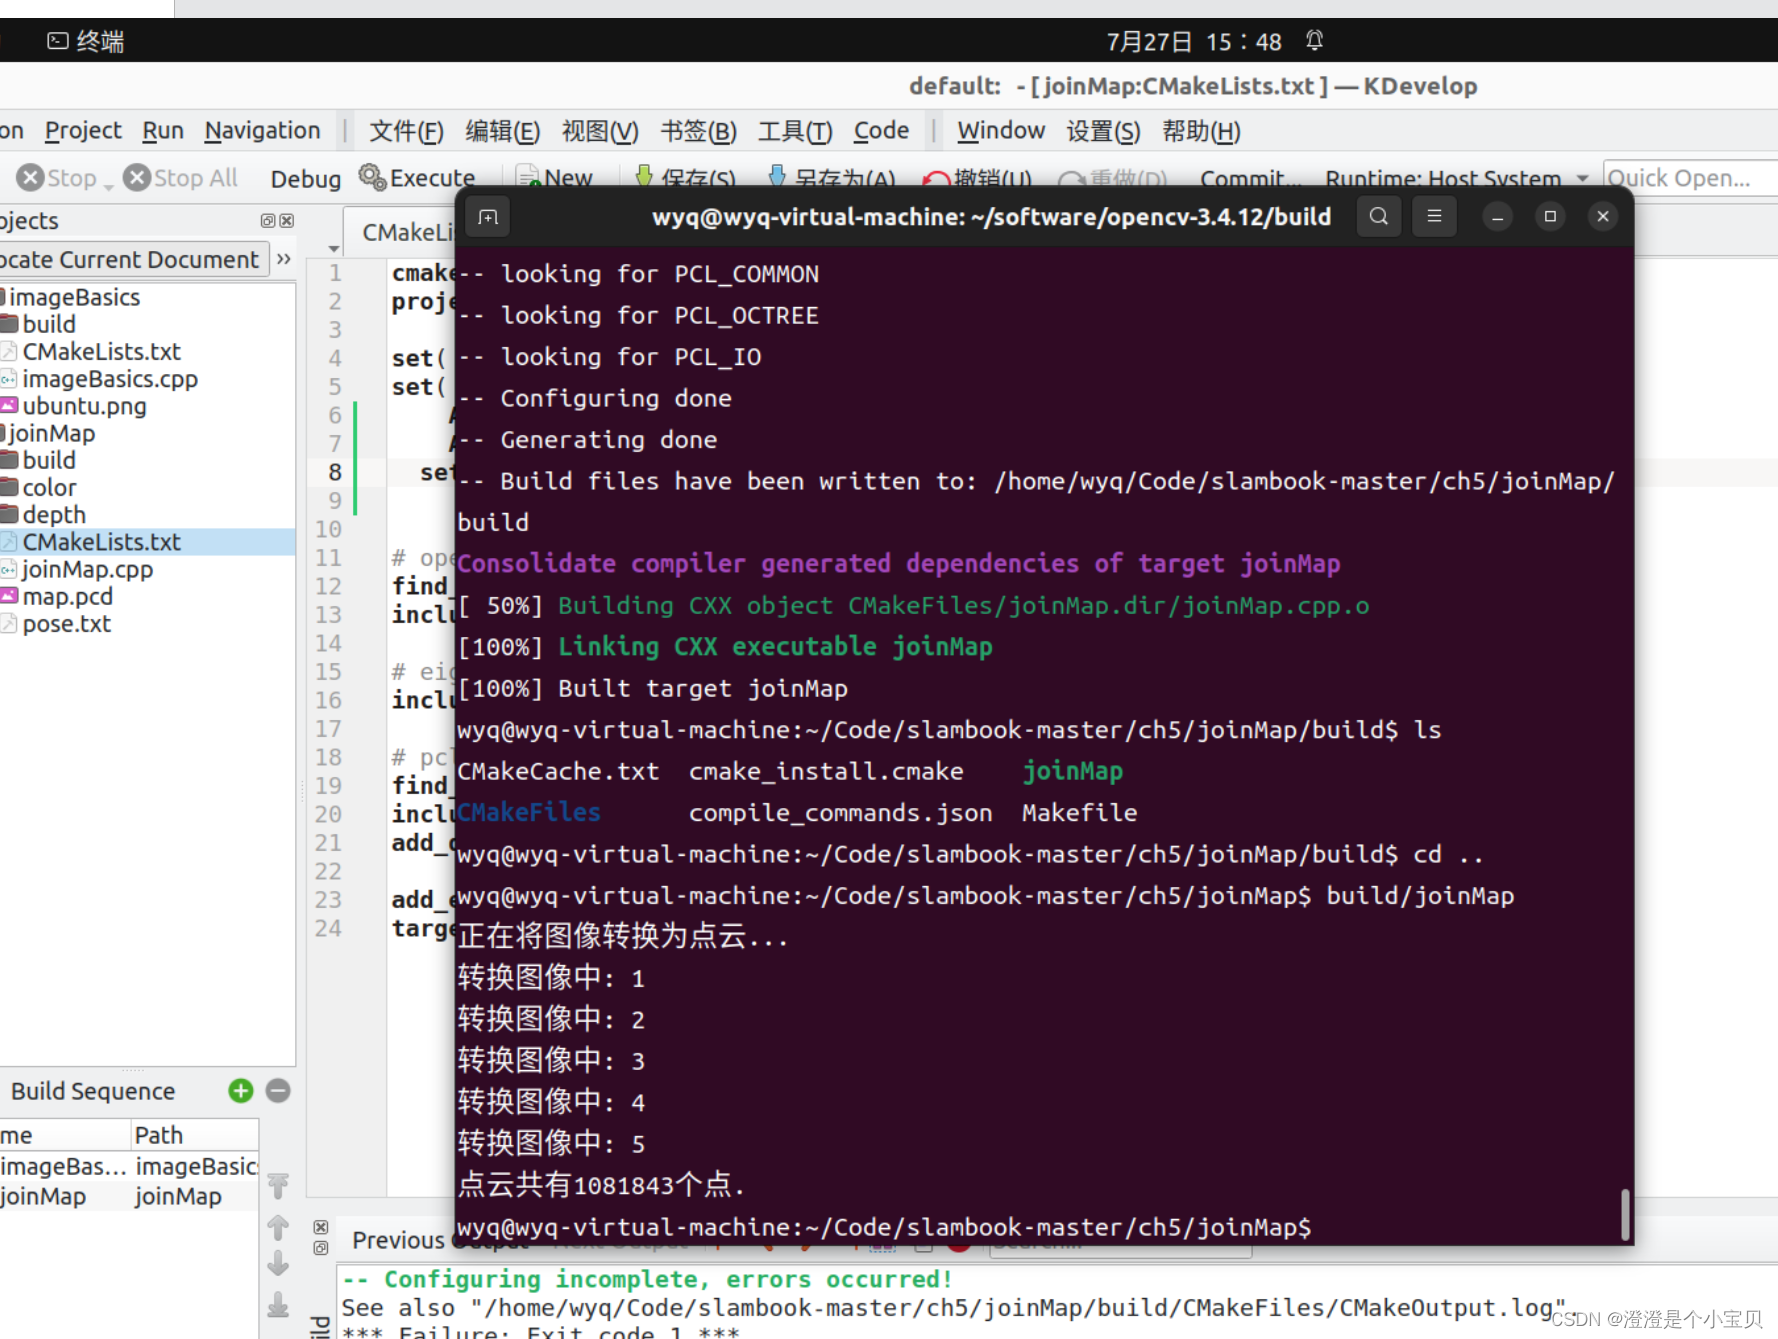1778x1339 pixels.
Task: Expand the Projects toolbar overflow chevron
Action: click(284, 259)
